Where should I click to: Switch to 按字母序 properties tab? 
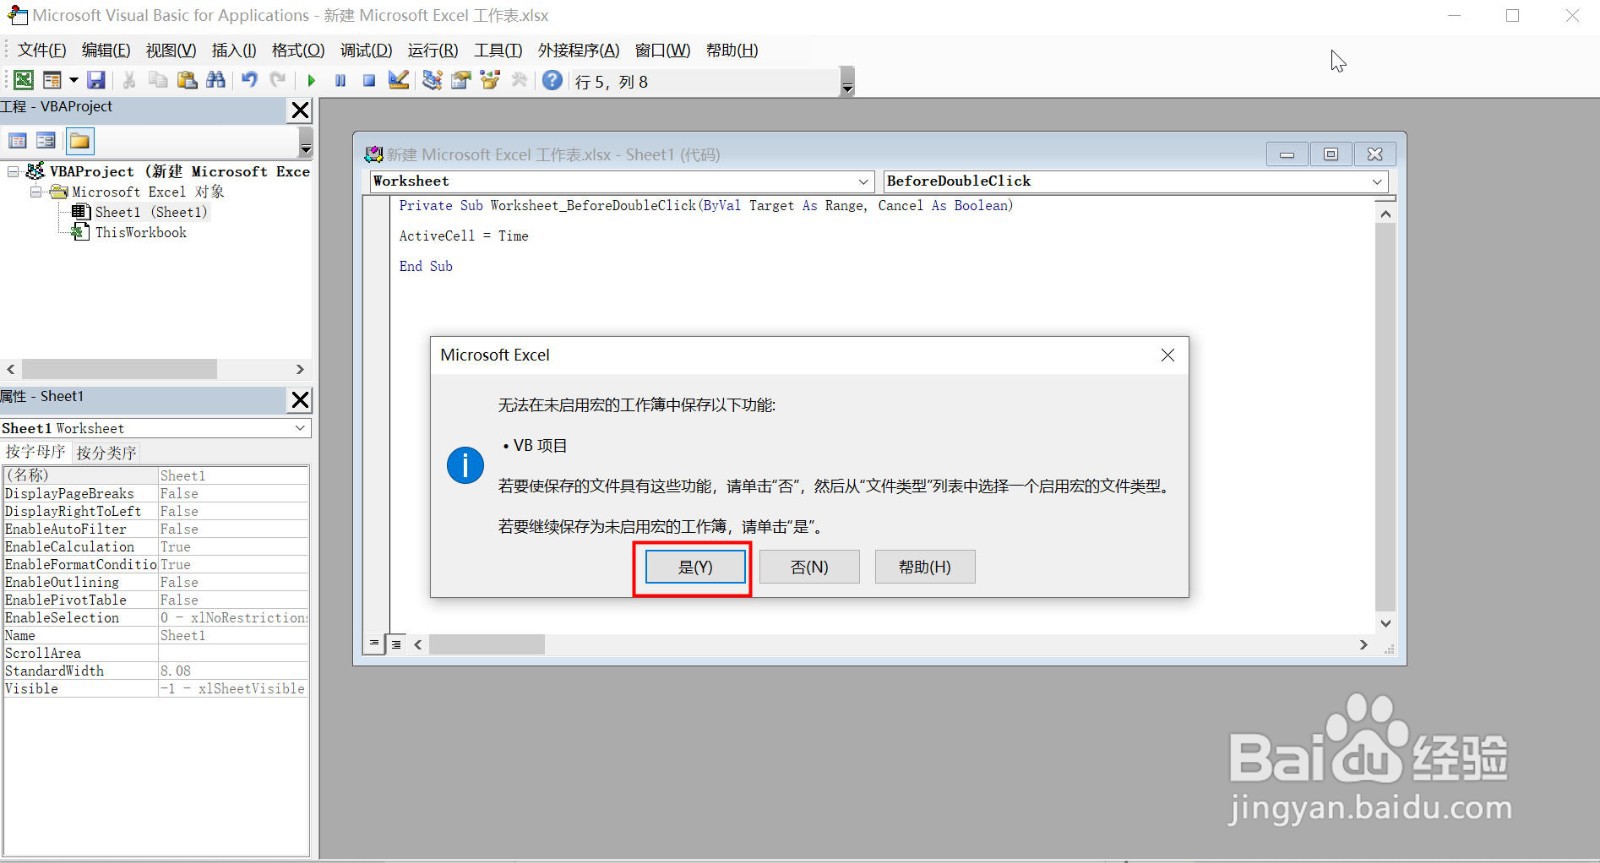(x=35, y=452)
